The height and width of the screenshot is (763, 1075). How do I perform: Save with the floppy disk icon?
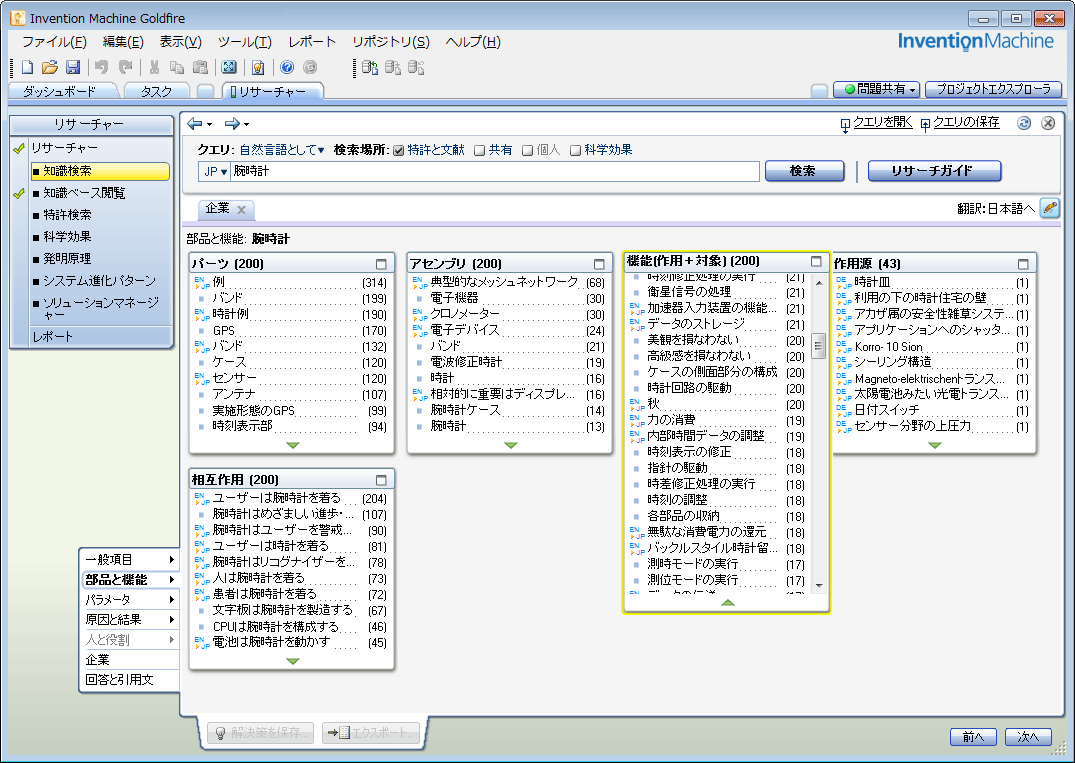[73, 67]
